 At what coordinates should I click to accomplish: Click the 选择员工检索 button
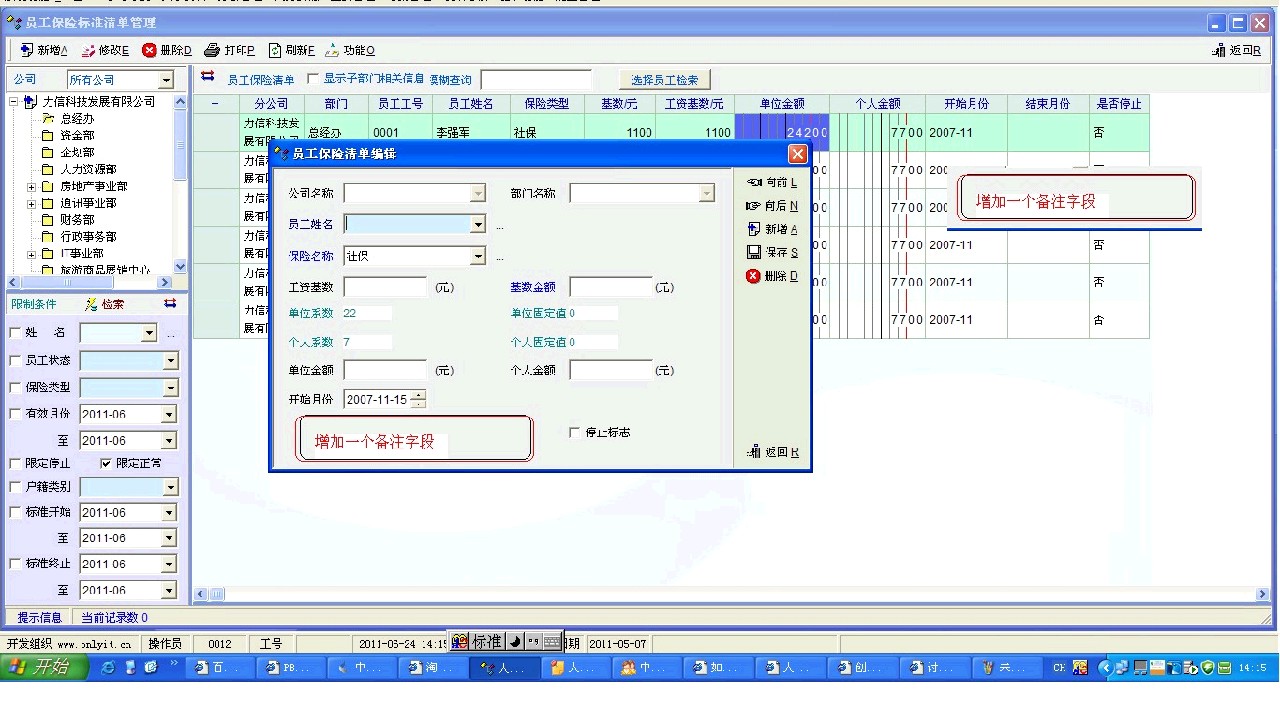664,80
